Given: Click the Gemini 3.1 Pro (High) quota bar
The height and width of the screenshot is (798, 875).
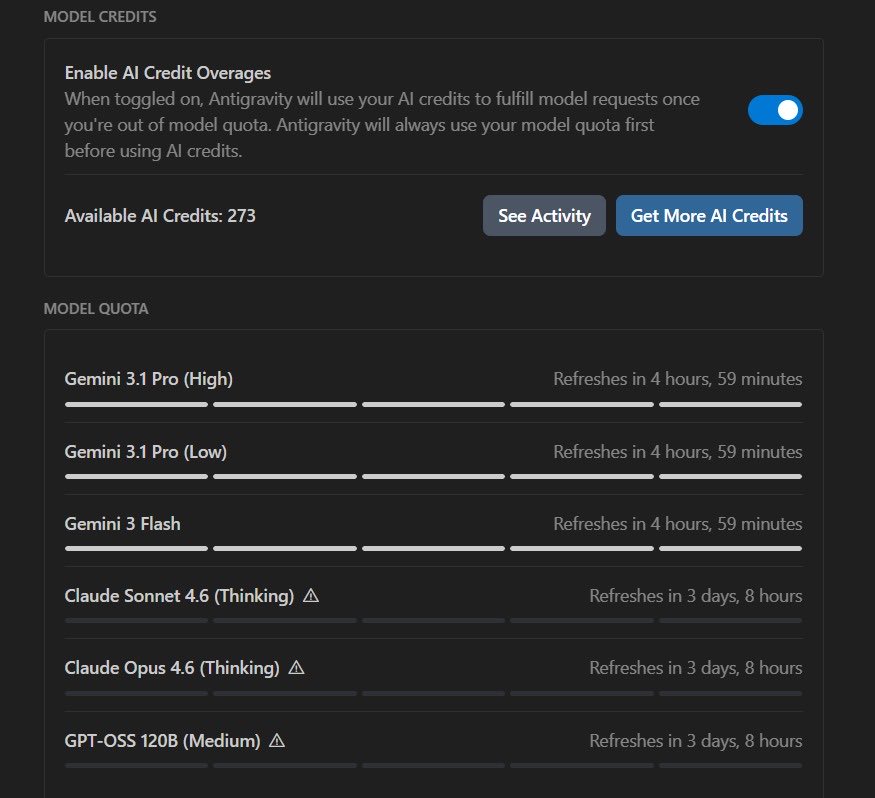Looking at the screenshot, I should [434, 405].
